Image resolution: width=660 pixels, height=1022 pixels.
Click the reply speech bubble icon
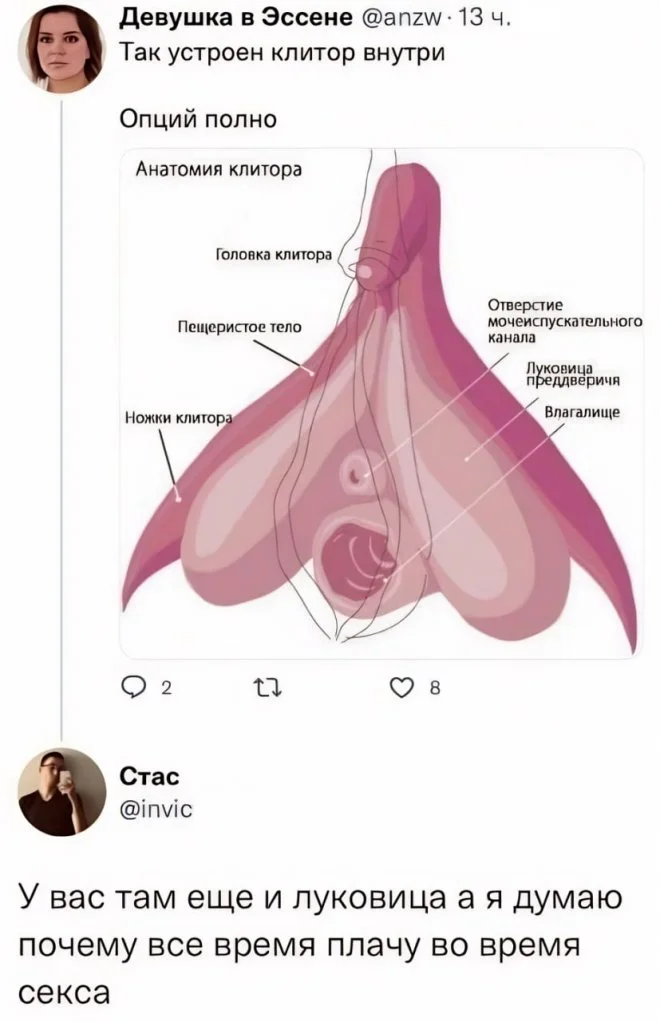coord(135,687)
